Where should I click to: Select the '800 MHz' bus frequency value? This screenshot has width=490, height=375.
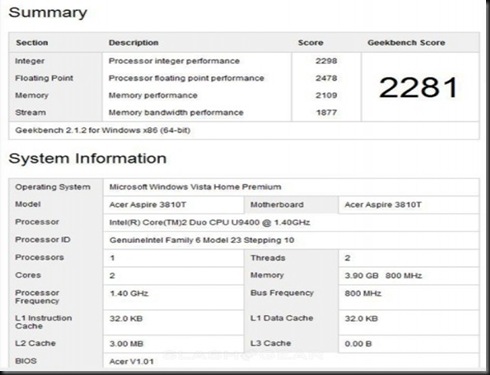click(x=363, y=293)
